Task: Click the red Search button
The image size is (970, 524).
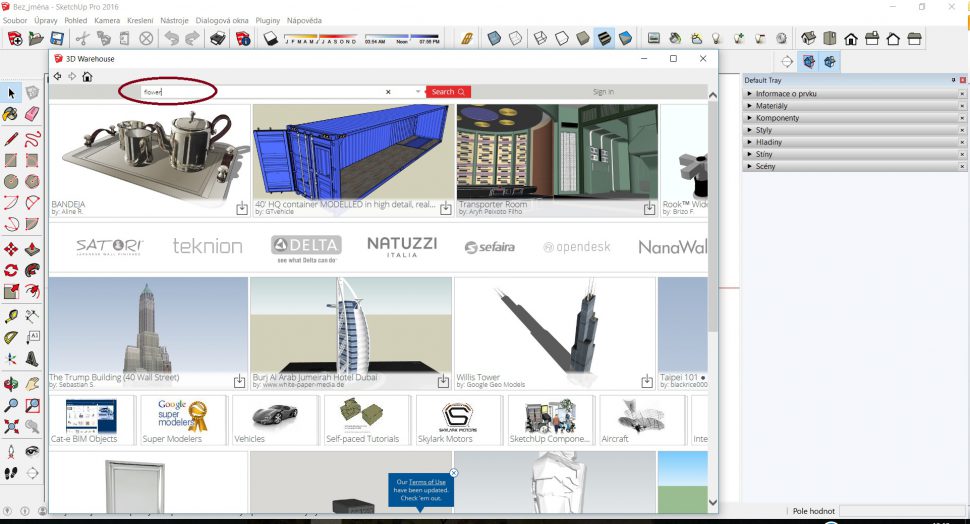Action: 448,92
